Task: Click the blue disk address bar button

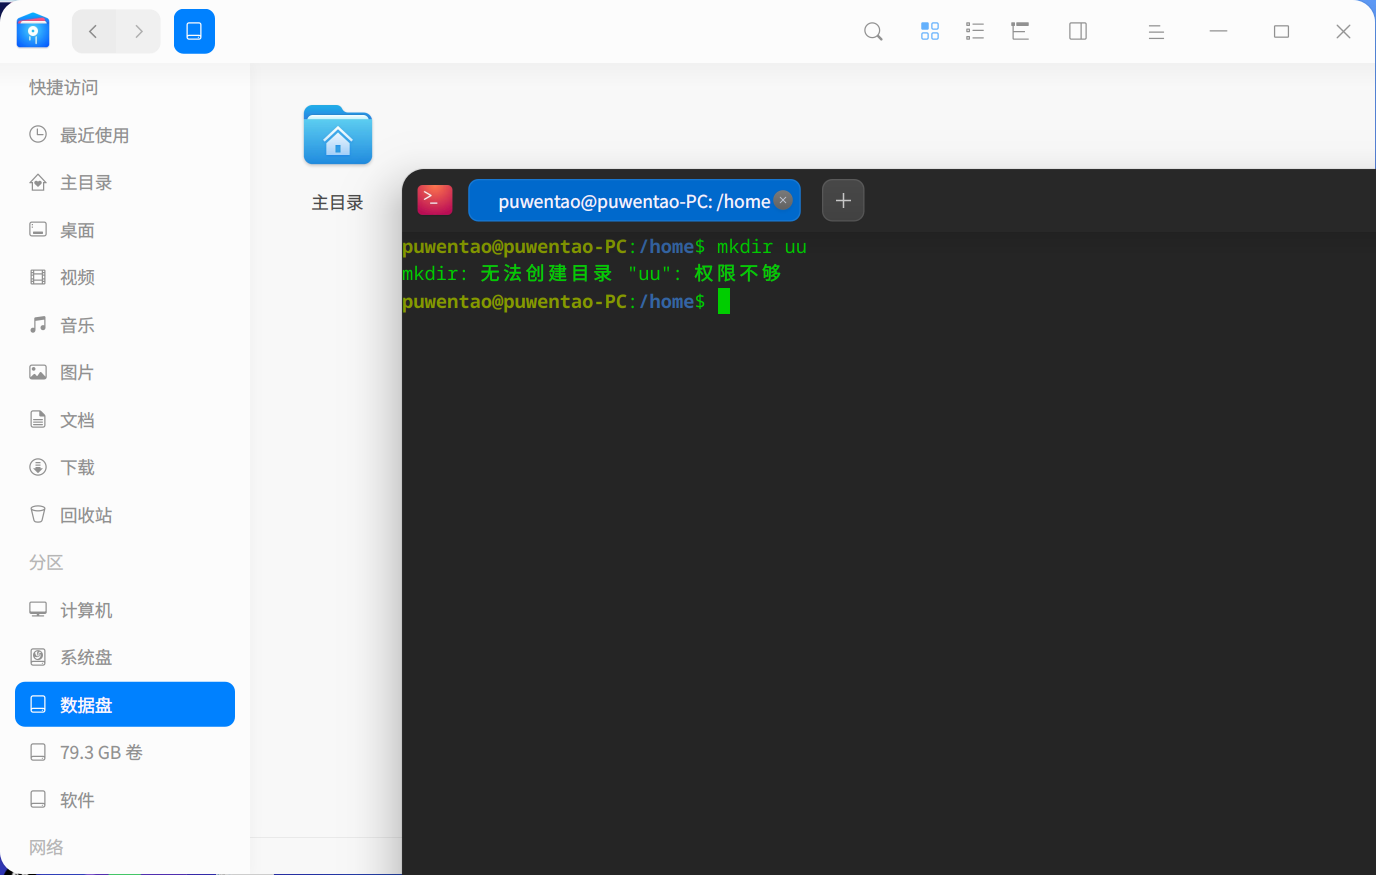Action: 194,32
